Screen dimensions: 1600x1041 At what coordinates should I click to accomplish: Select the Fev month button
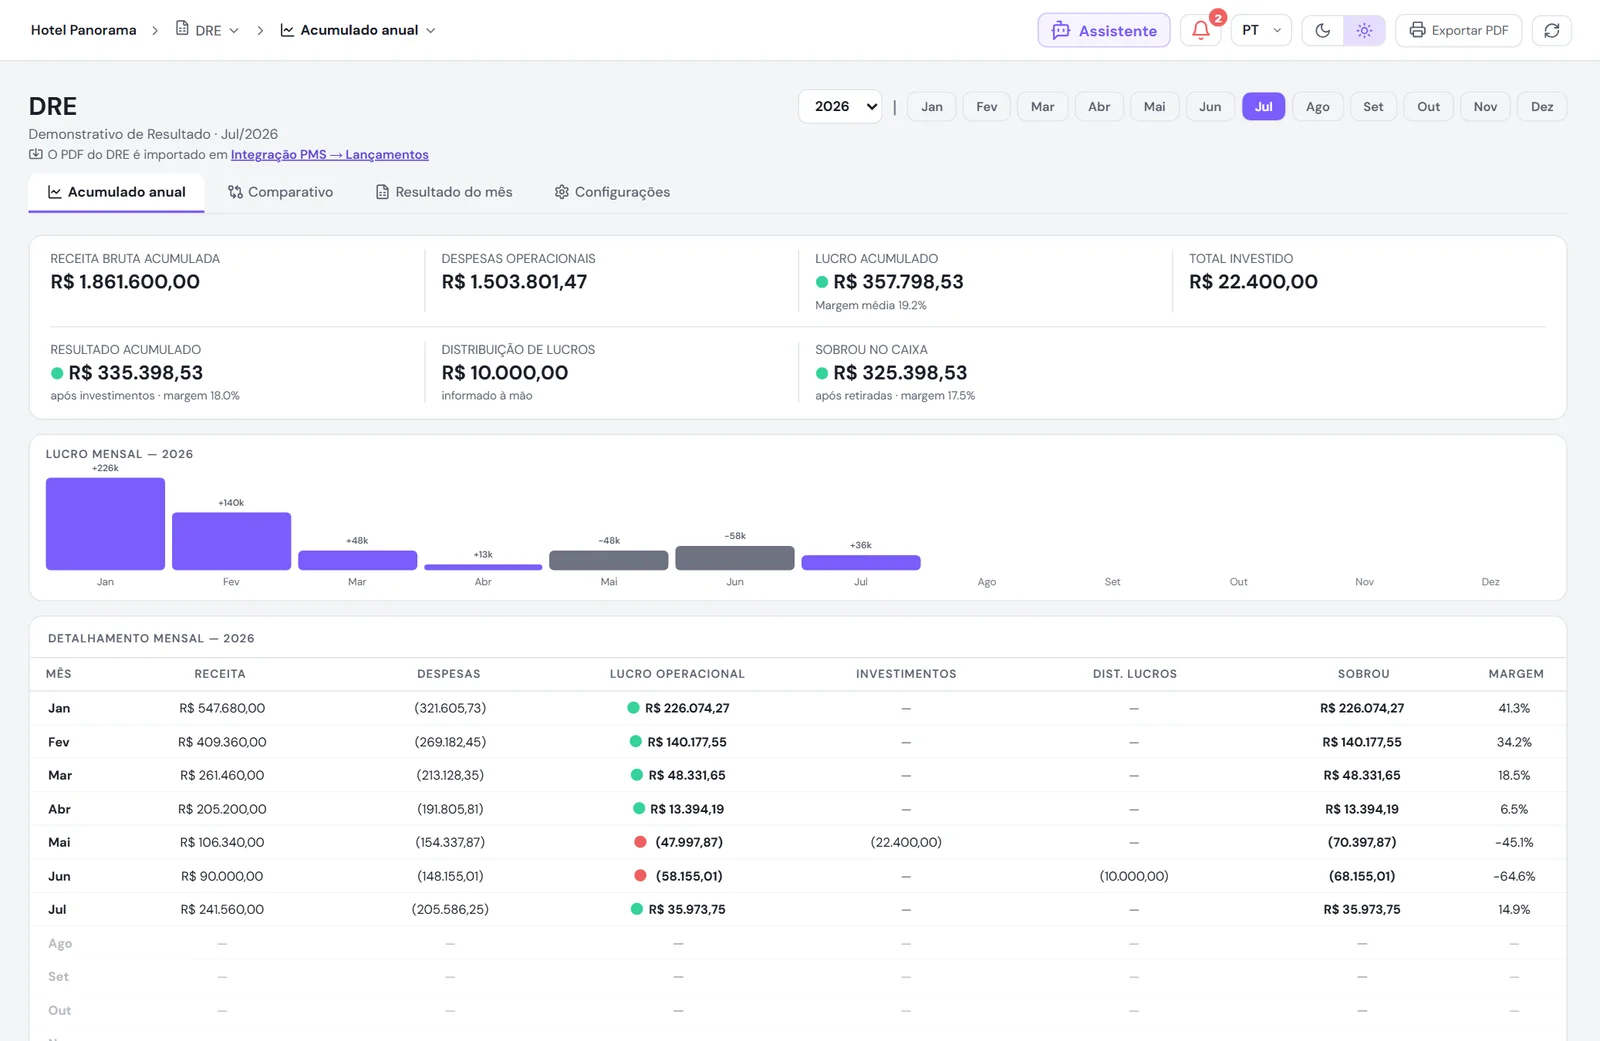(987, 106)
